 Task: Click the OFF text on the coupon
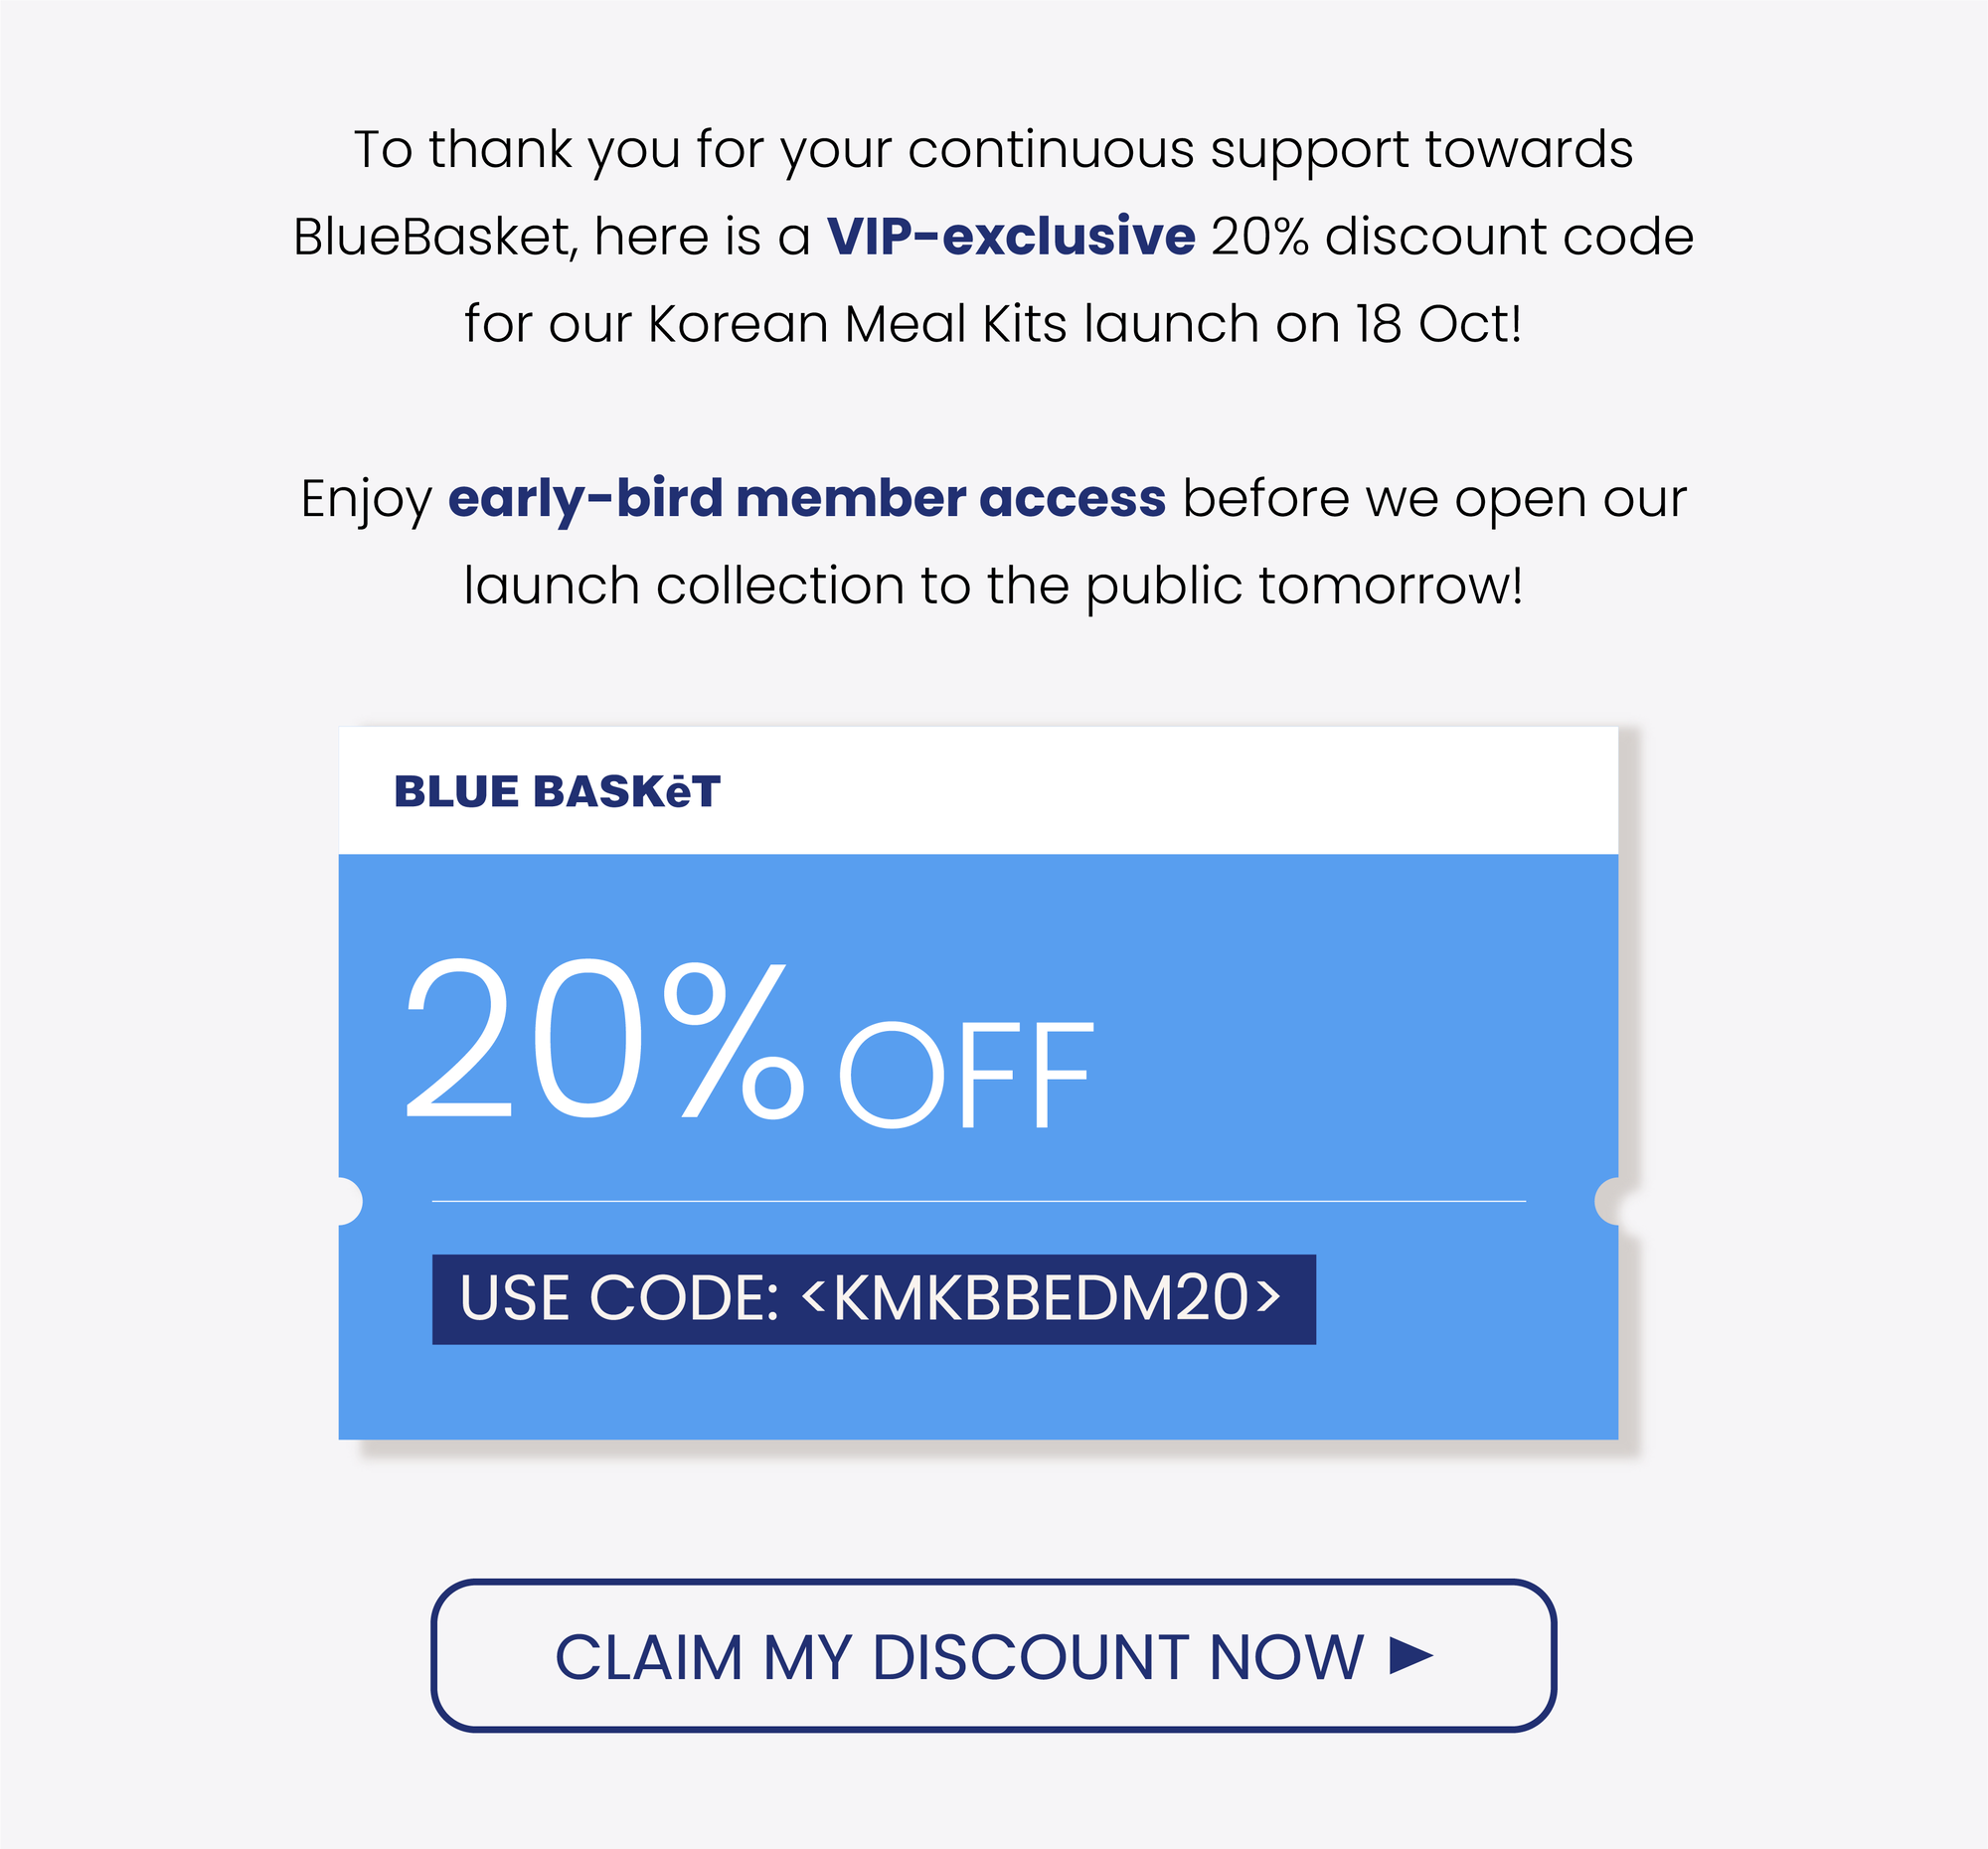[966, 1074]
